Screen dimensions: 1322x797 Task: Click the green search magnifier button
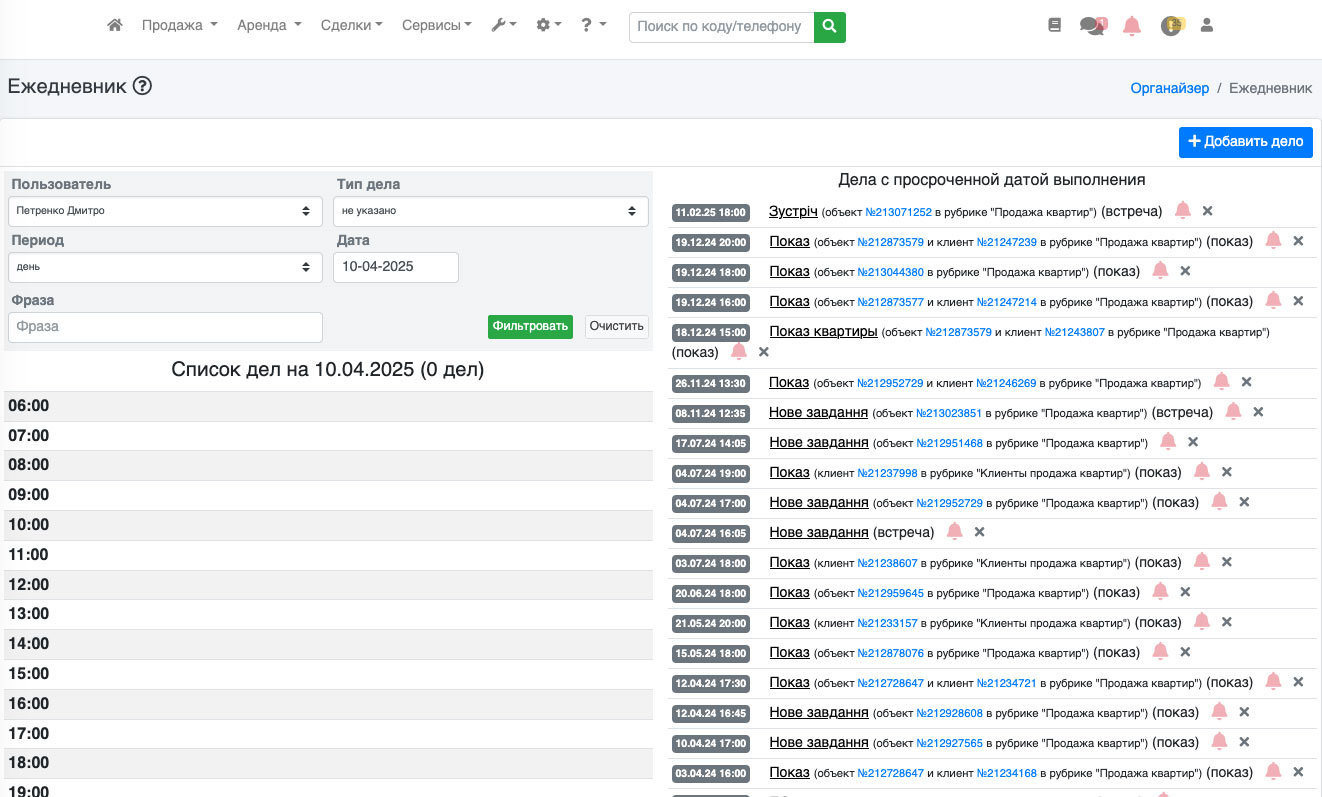point(829,27)
